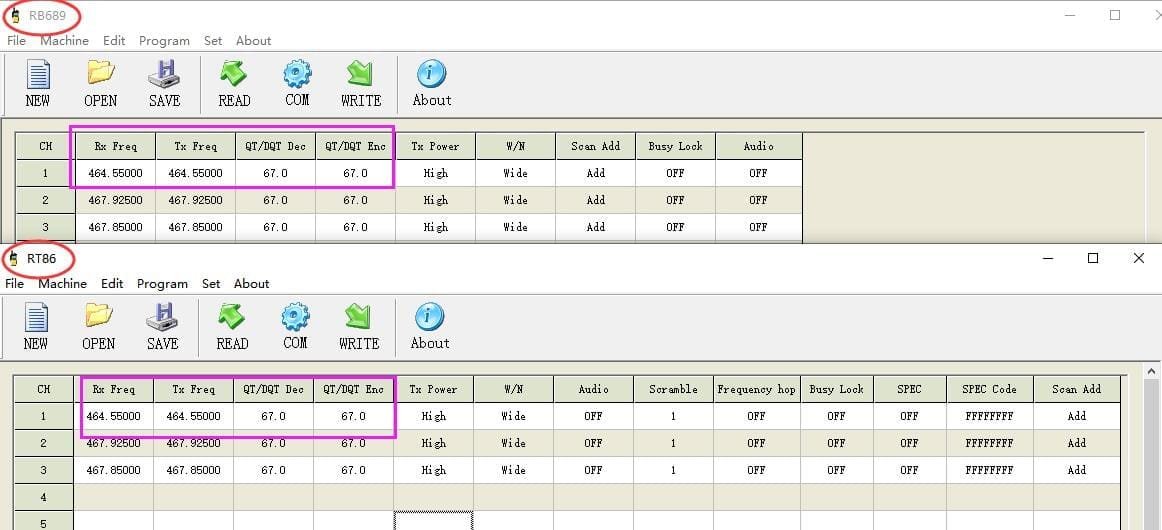This screenshot has width=1162, height=530.
Task: Open Program menu in RT86 window
Action: pos(162,284)
